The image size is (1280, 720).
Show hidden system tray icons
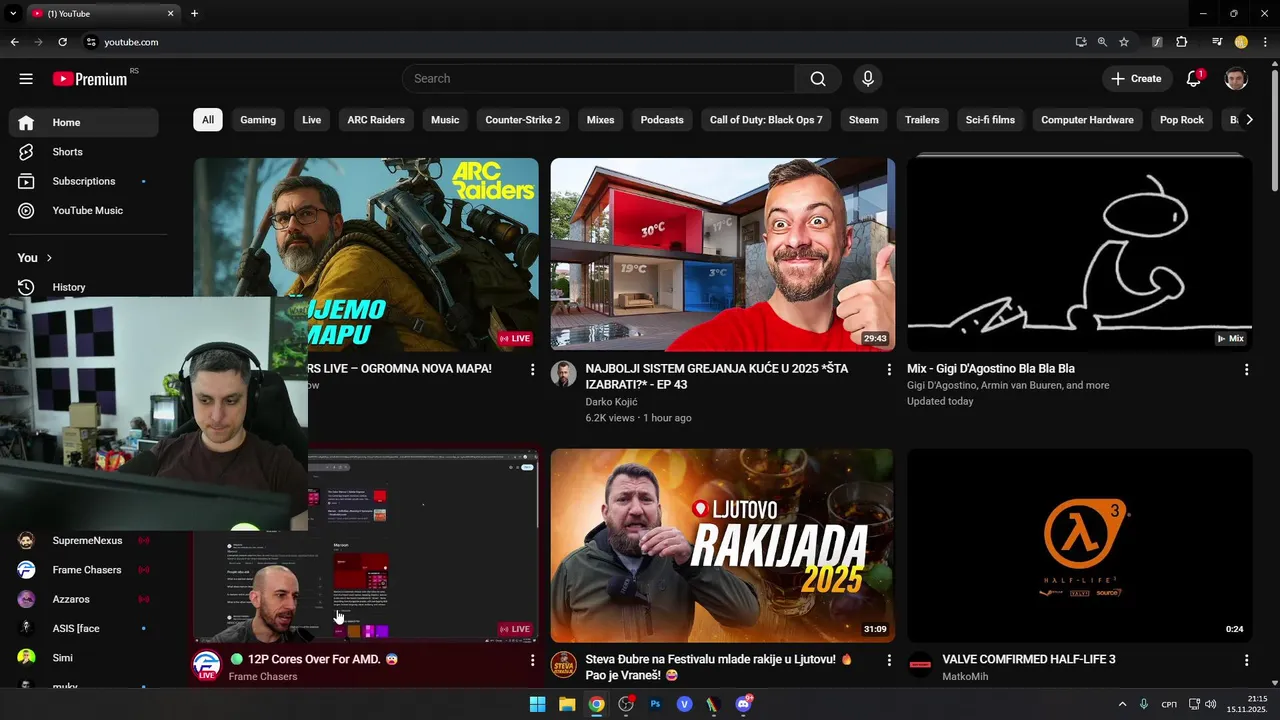pyautogui.click(x=1122, y=704)
